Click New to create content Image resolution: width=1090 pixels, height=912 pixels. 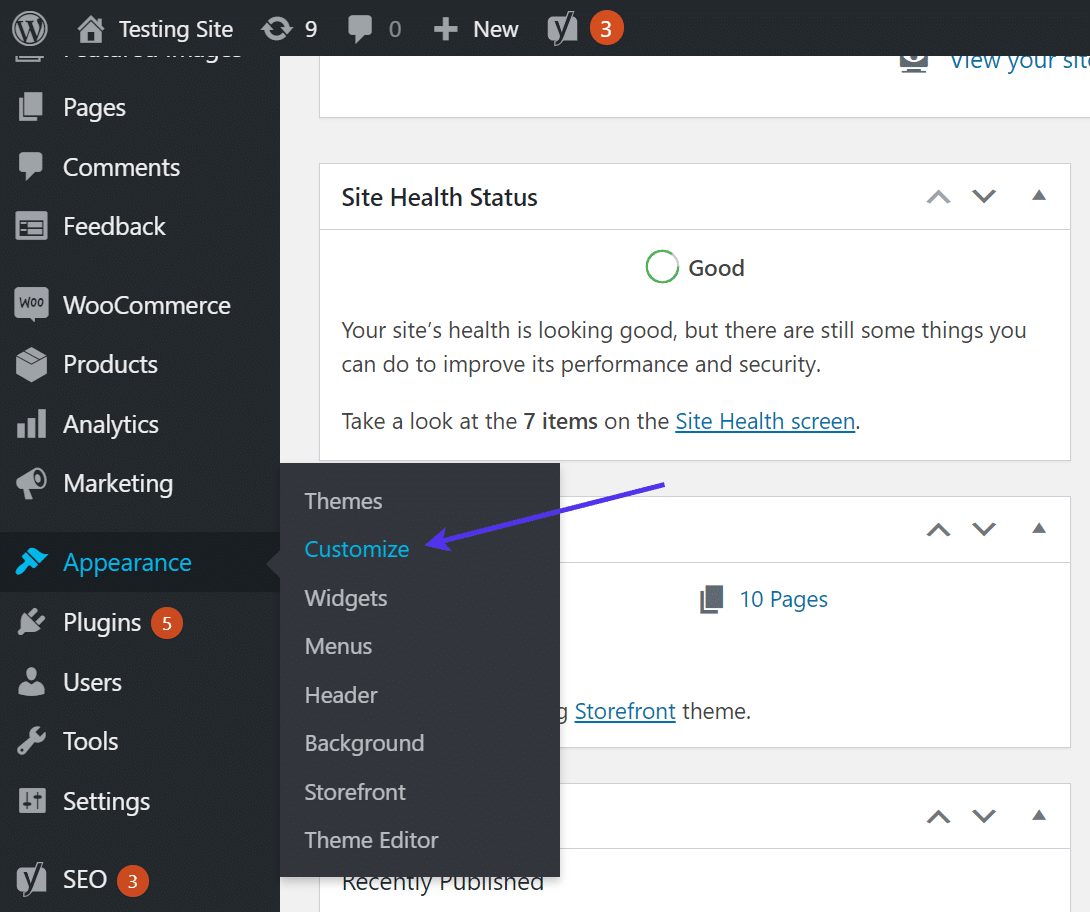[476, 28]
